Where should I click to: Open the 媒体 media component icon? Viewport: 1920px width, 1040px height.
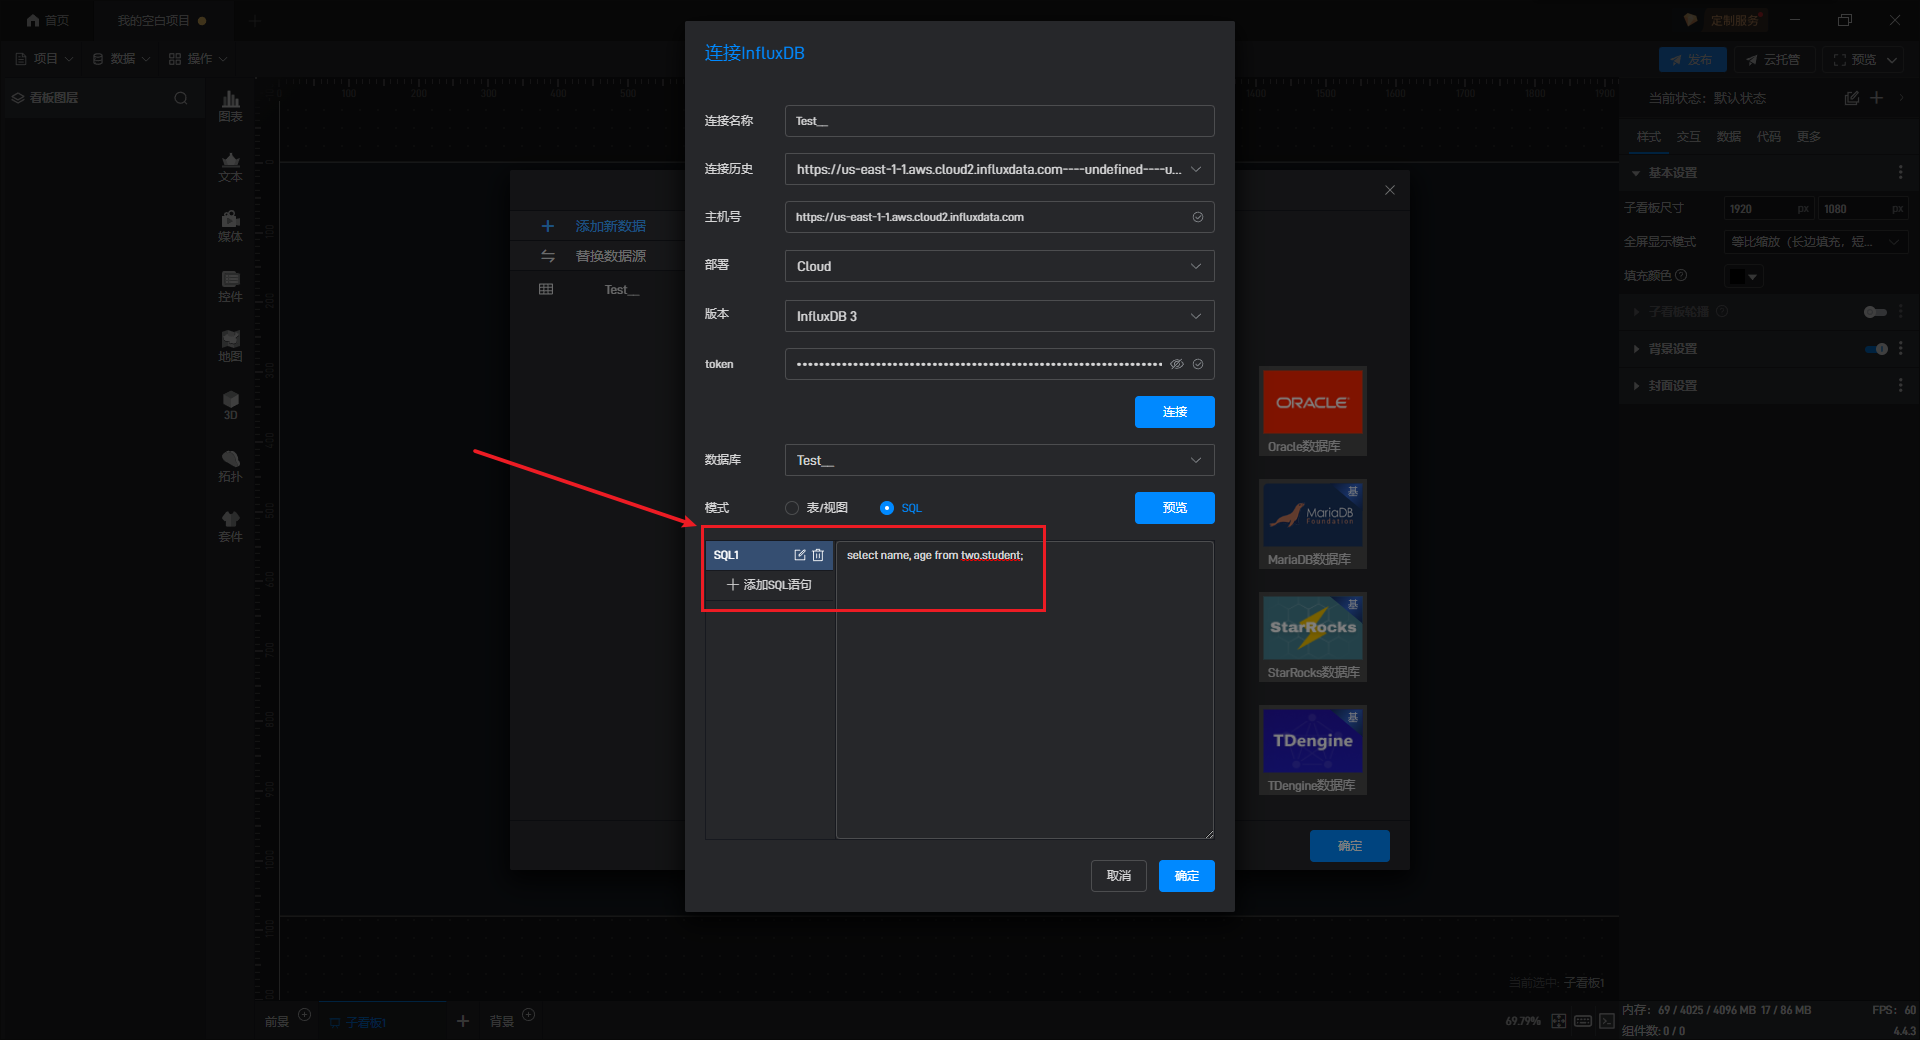230,225
